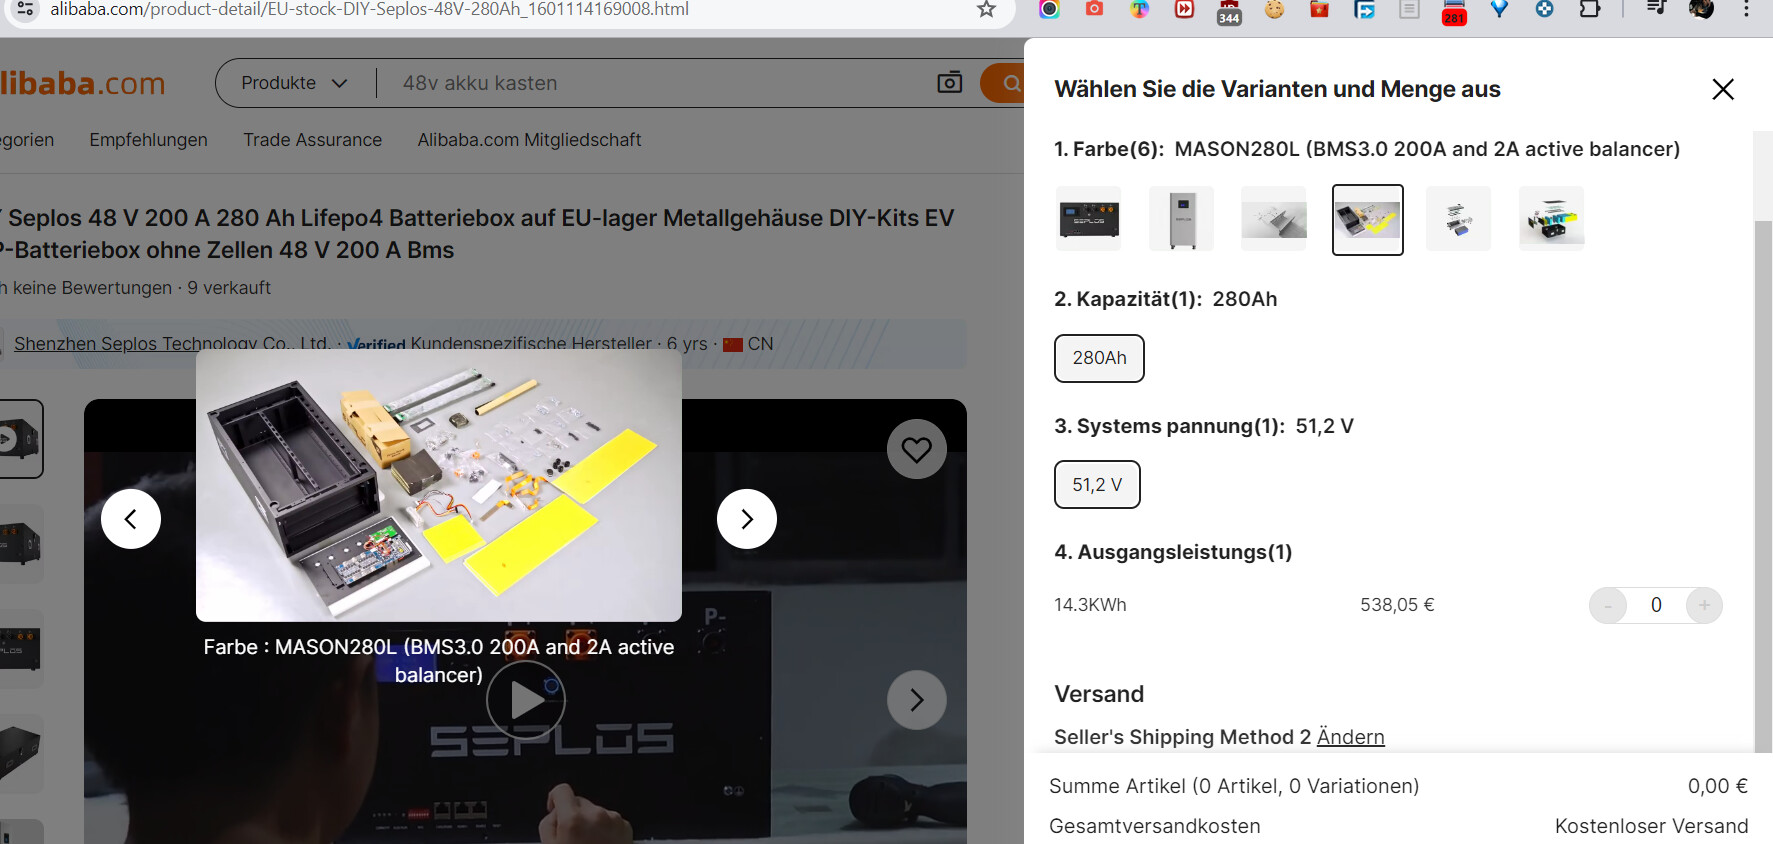1773x844 pixels.
Task: Click third front-panel thumbnail in left gallery
Action: pos(20,649)
